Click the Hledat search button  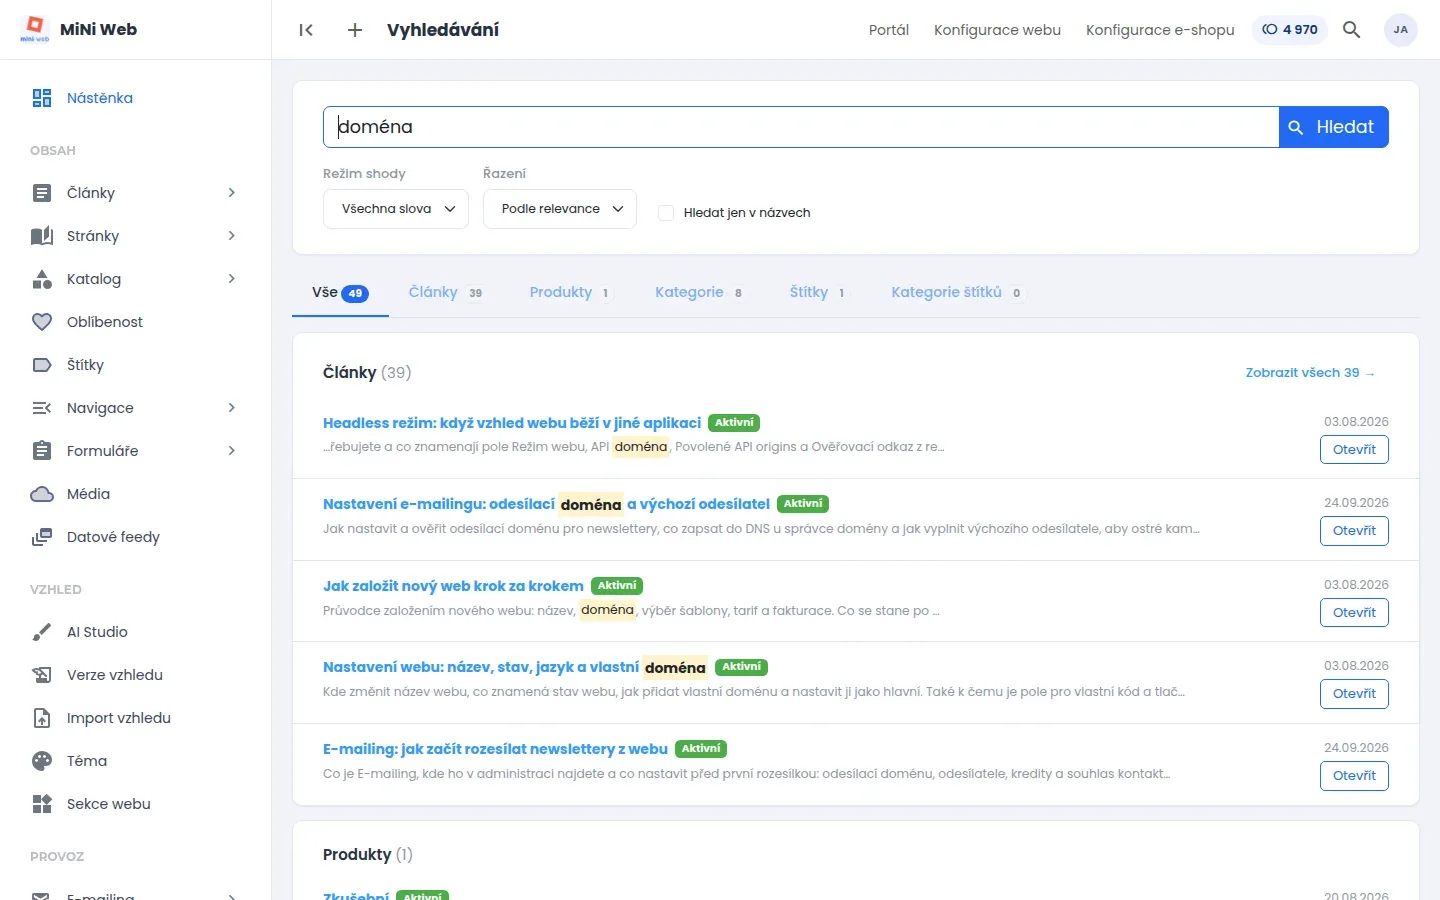pyautogui.click(x=1334, y=127)
